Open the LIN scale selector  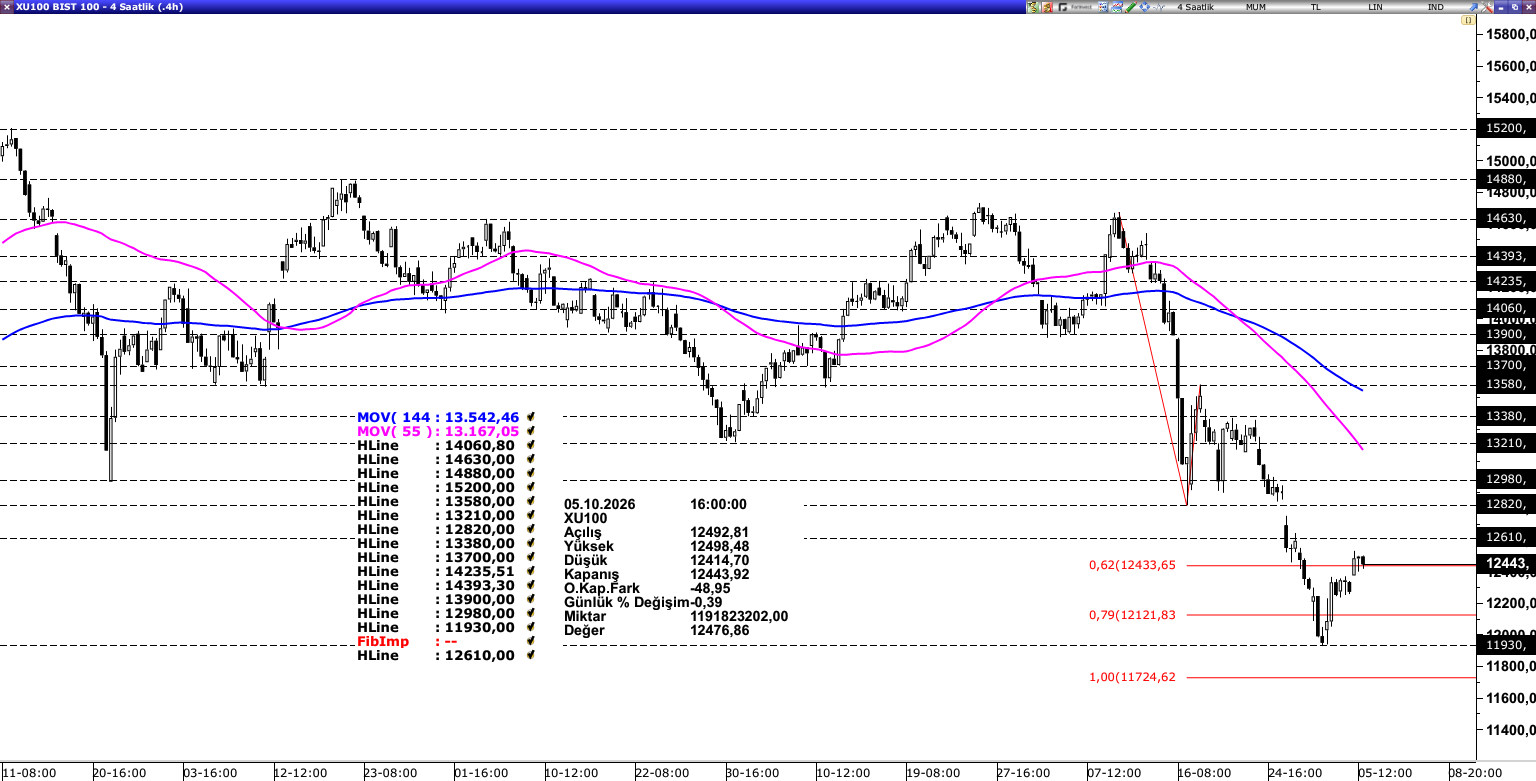1376,7
